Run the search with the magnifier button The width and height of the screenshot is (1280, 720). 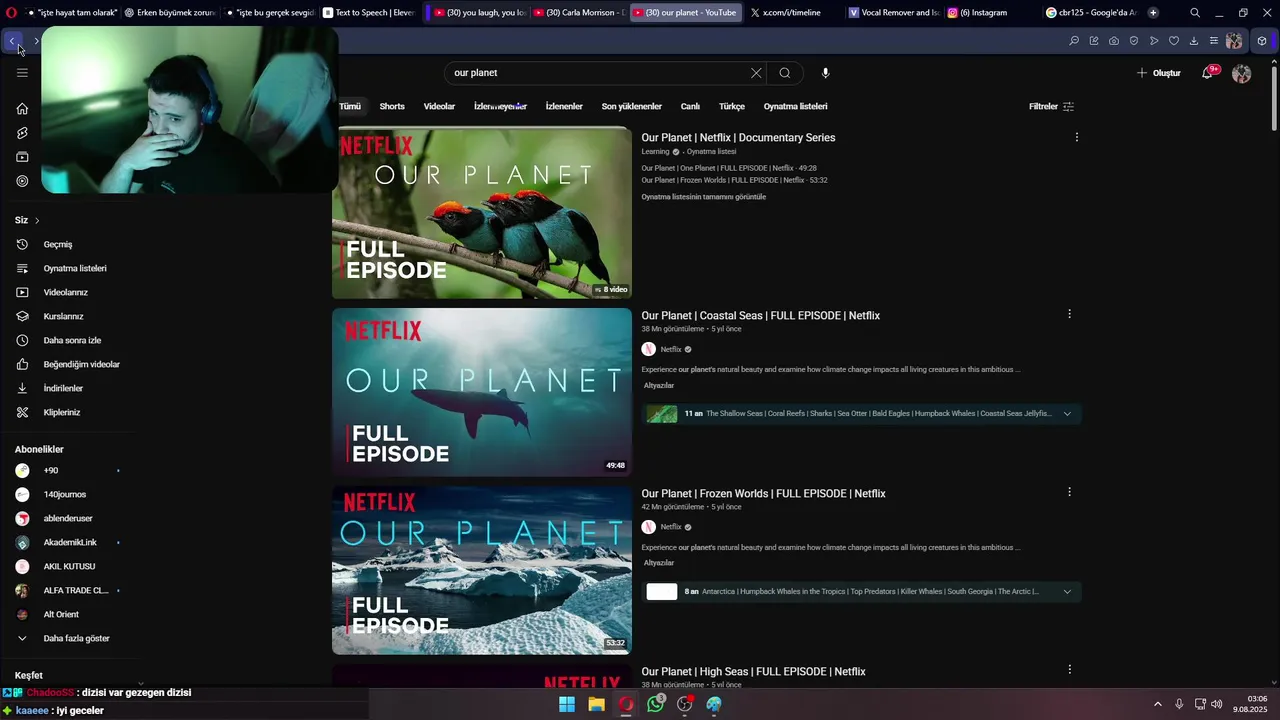coord(785,73)
